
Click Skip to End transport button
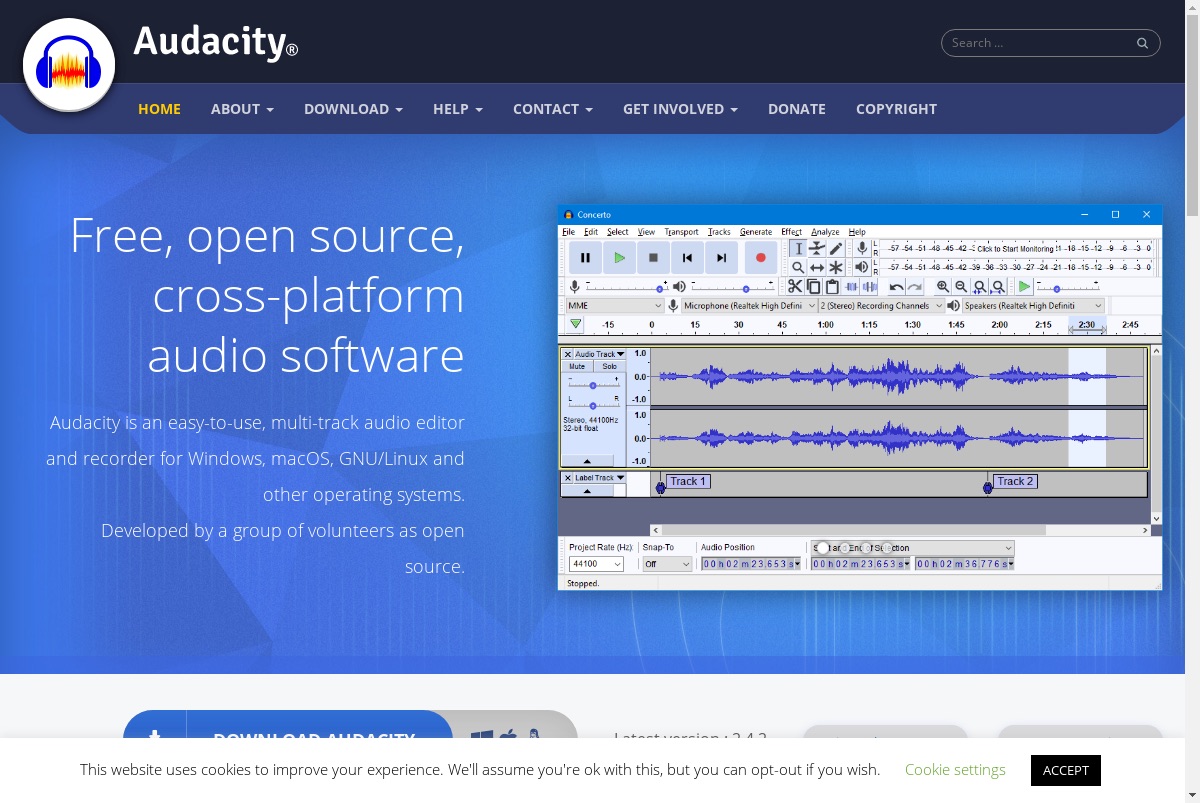[x=721, y=258]
